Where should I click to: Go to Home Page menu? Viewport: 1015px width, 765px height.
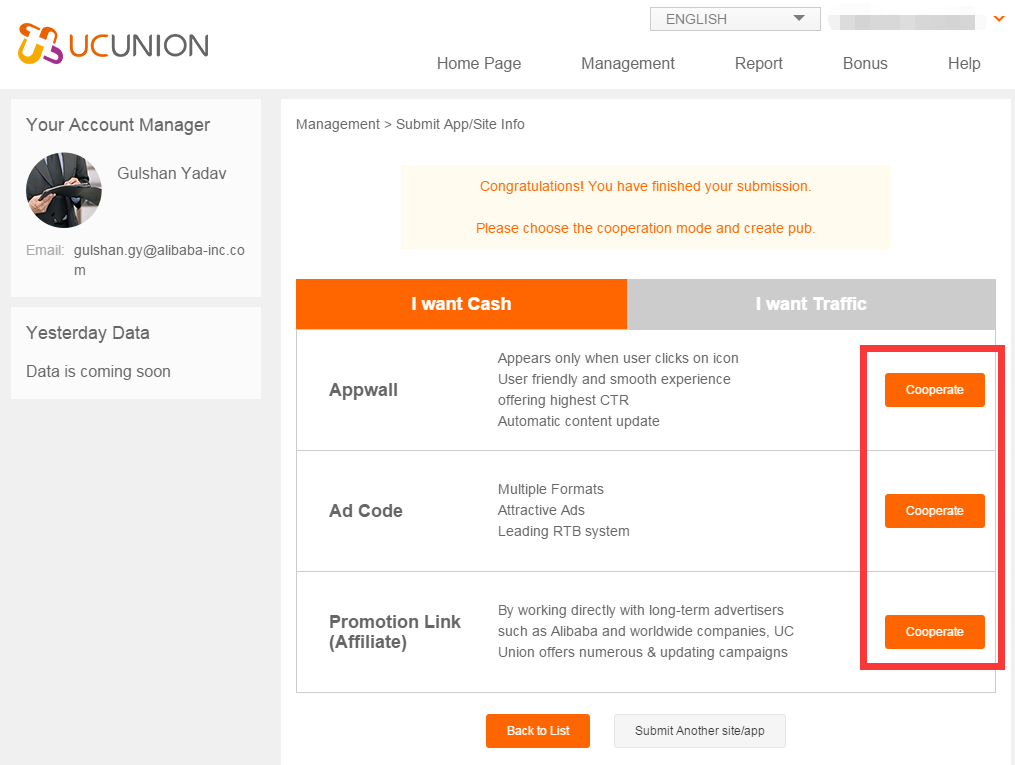(478, 63)
